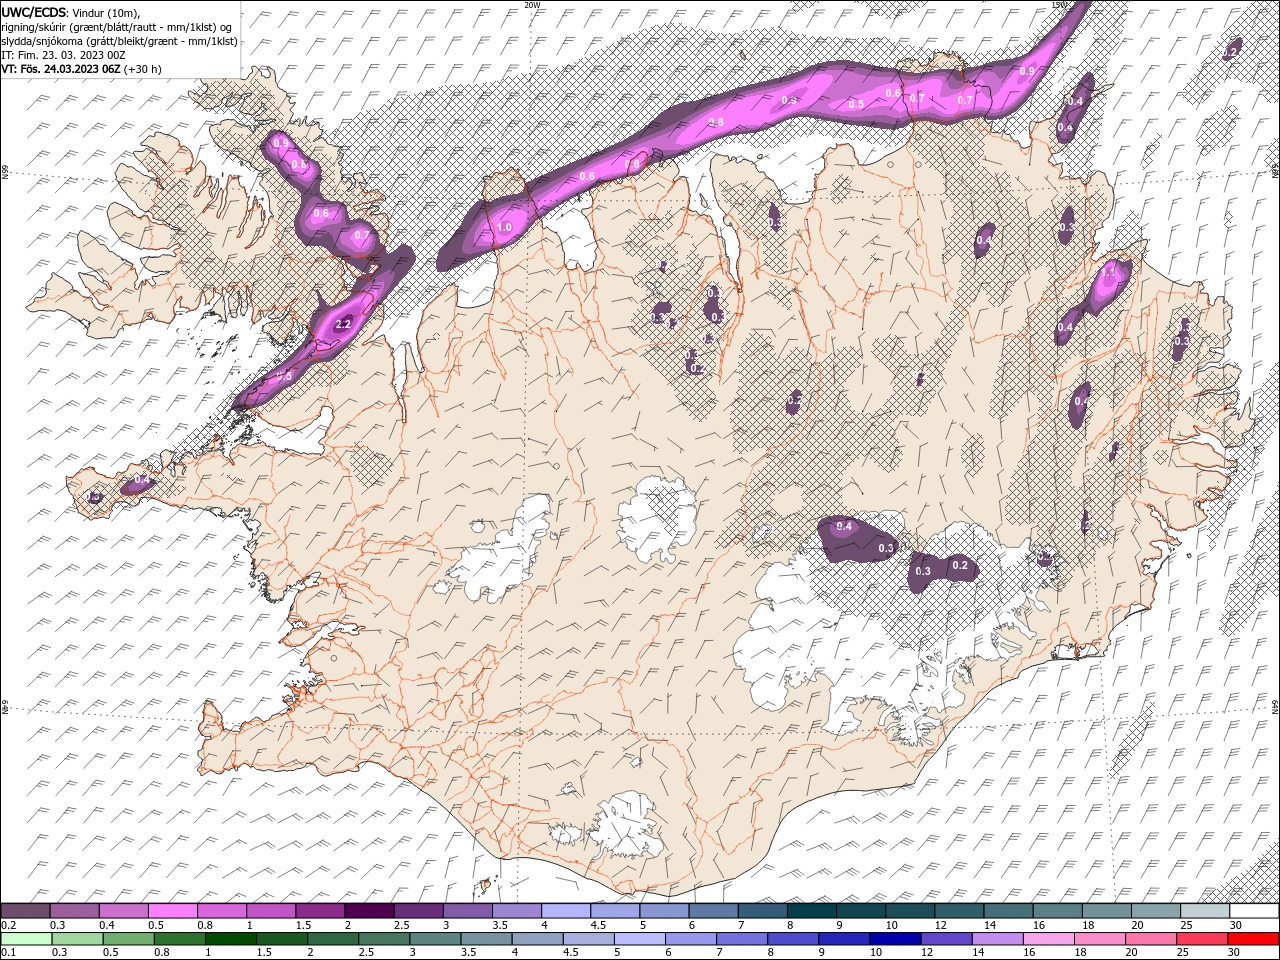Pick the light pink rain swatch between 16 and 18
This screenshot has width=1280, height=960.
click(1047, 939)
